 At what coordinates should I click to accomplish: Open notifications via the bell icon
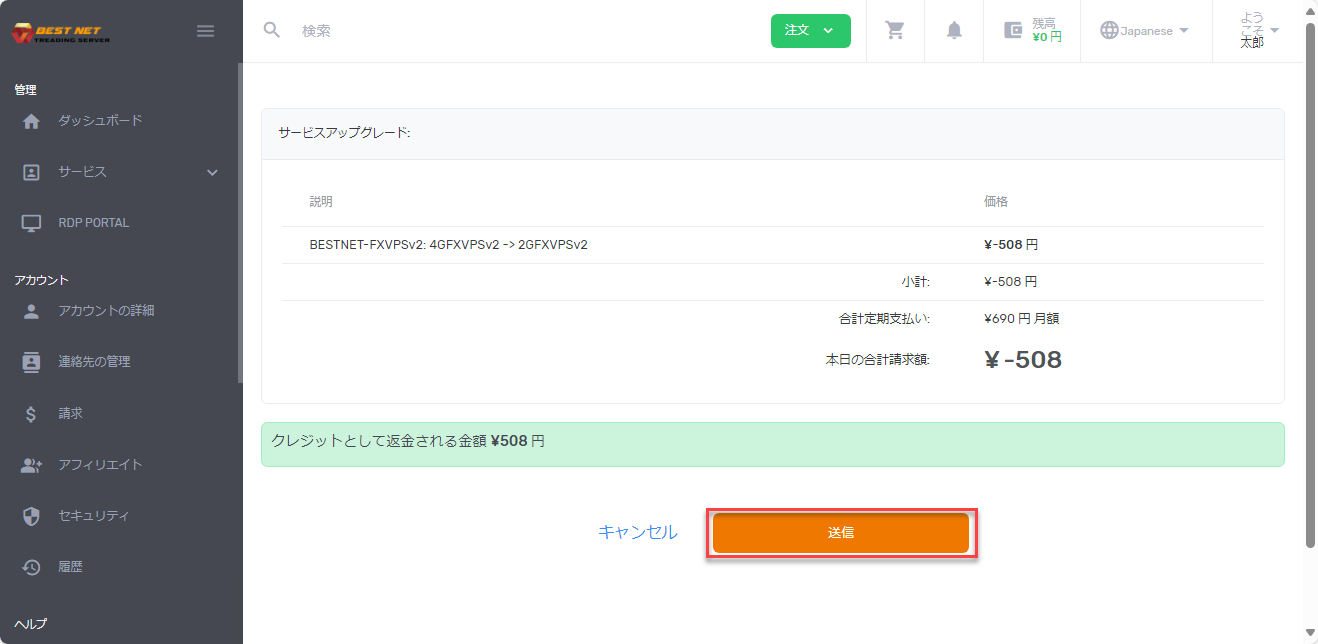click(953, 31)
